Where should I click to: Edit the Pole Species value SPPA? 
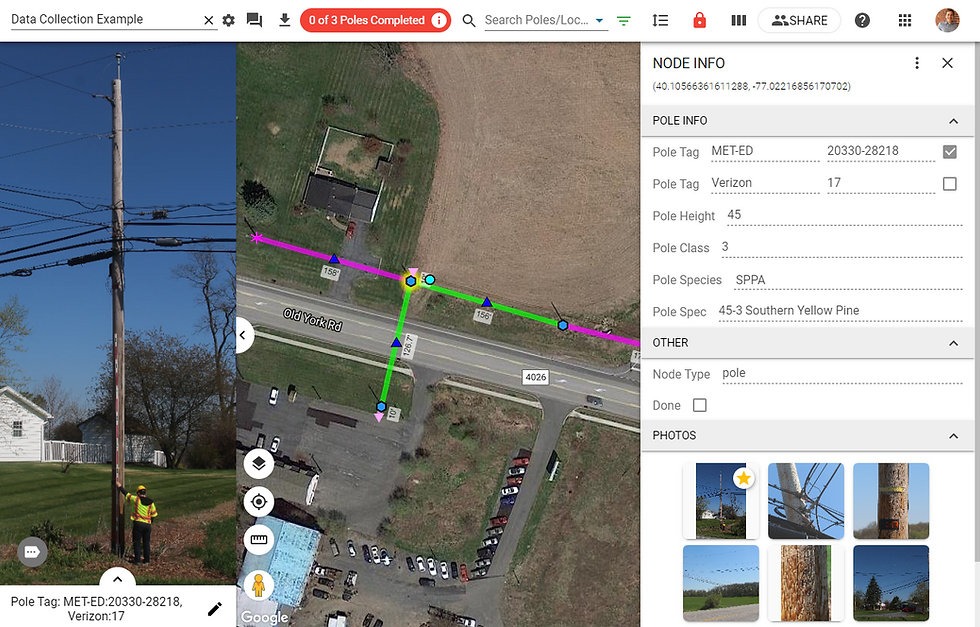pos(849,279)
